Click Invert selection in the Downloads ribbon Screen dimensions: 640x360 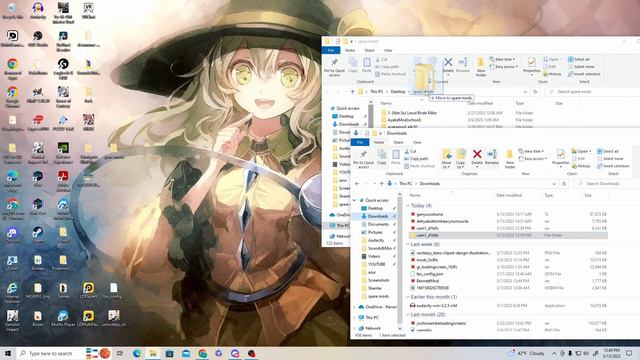613,166
